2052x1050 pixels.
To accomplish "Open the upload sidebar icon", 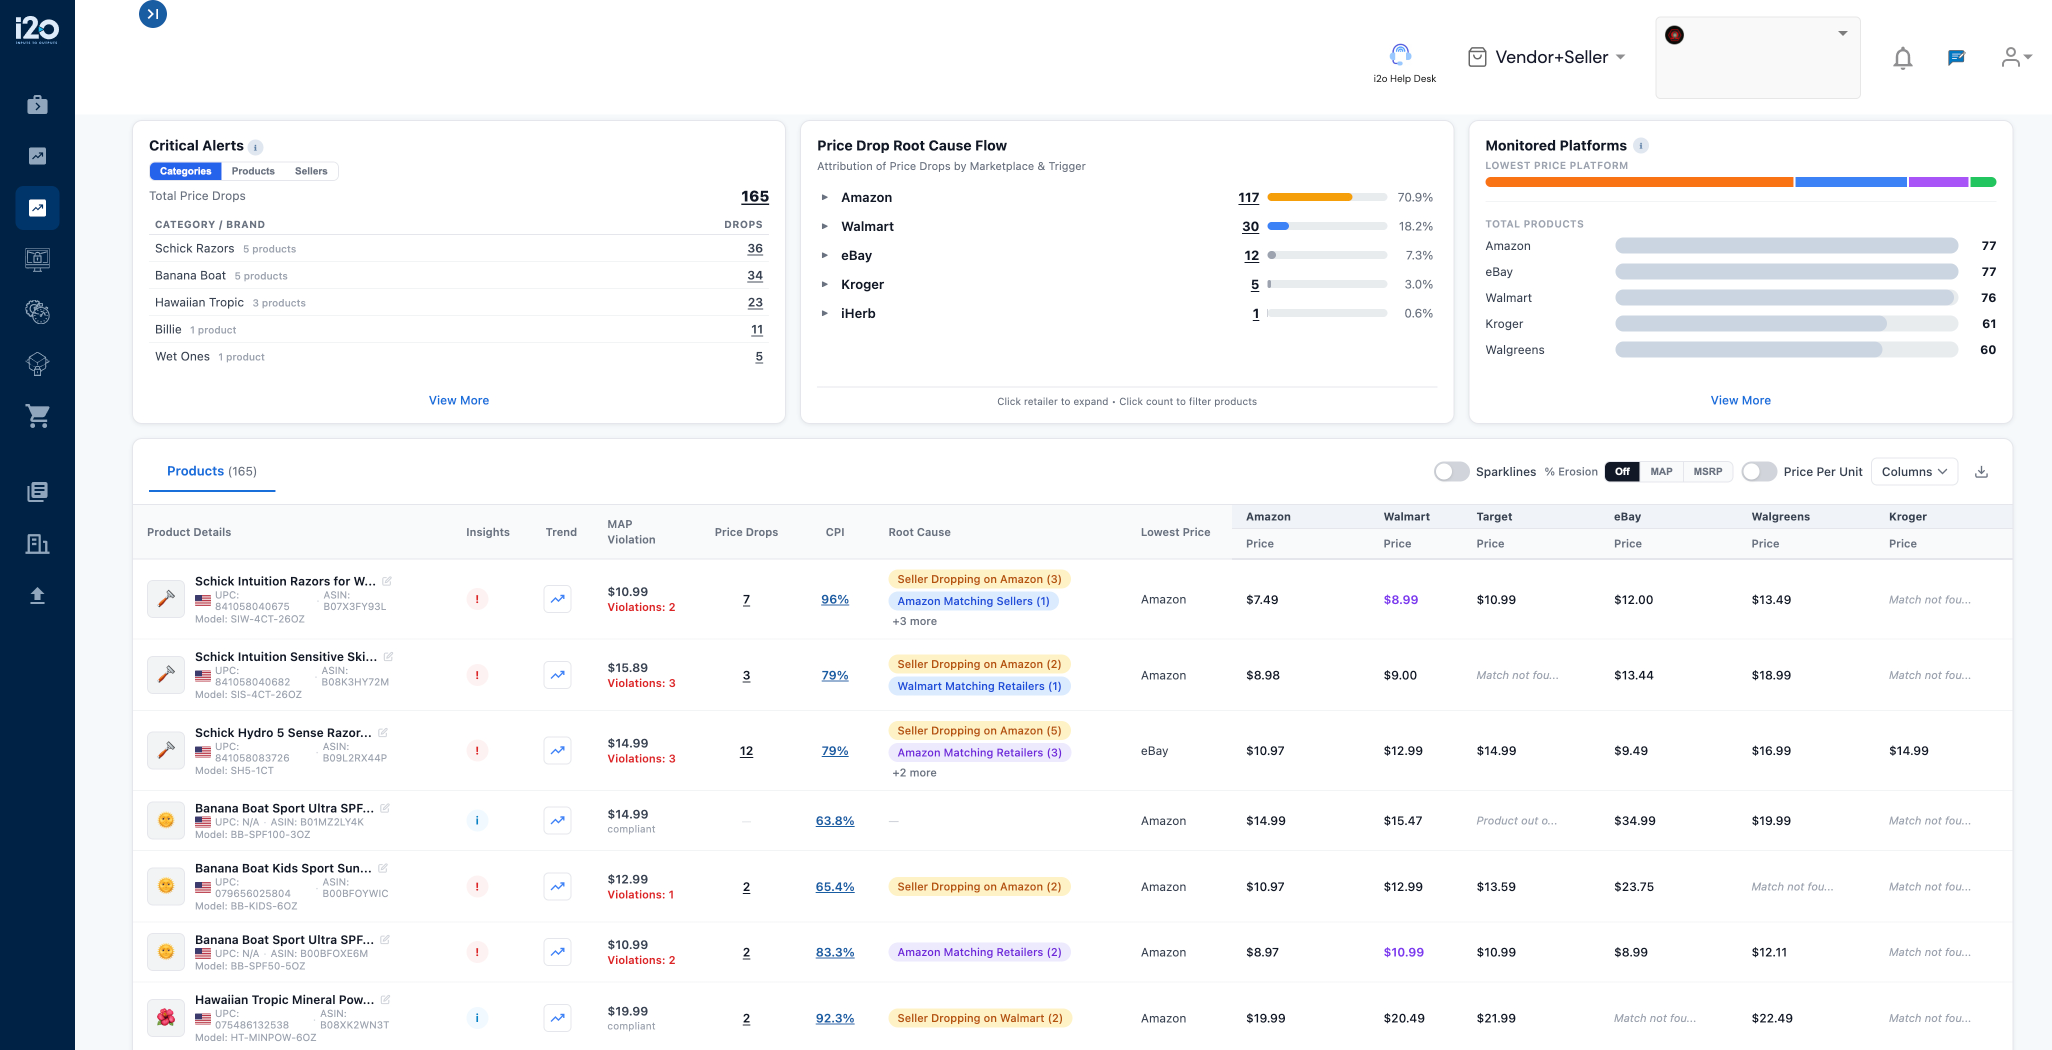I will [37, 596].
